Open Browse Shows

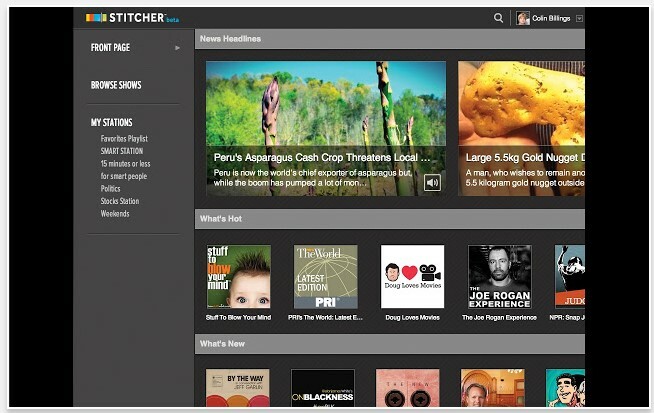(x=116, y=85)
